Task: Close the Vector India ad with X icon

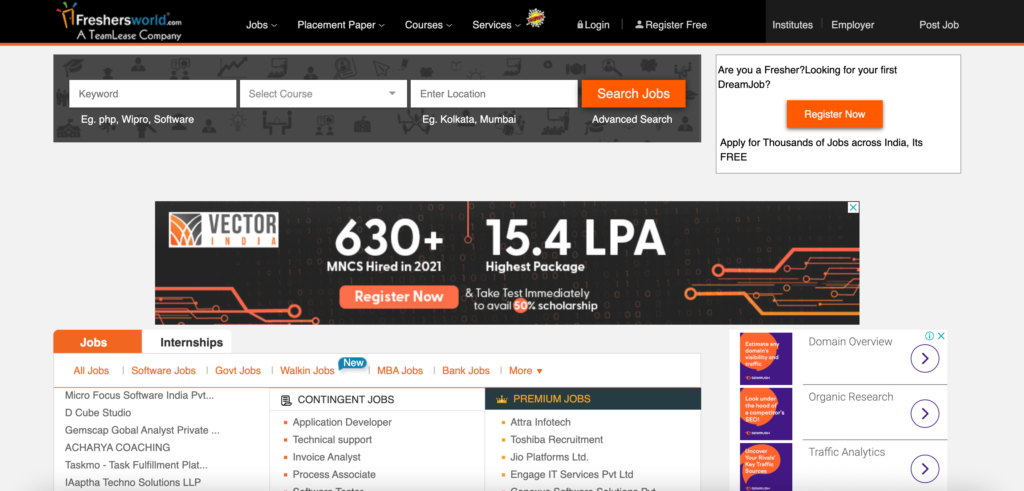Action: 853,207
